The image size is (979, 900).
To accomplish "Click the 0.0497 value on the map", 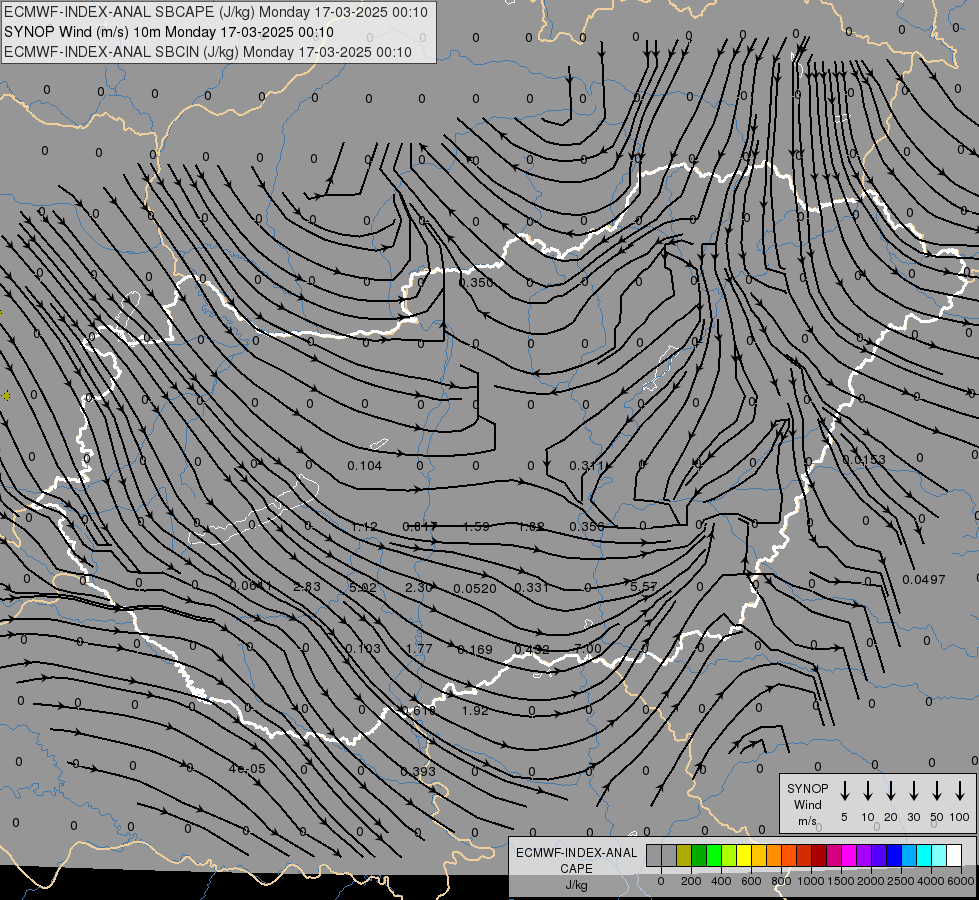I will 924,580.
